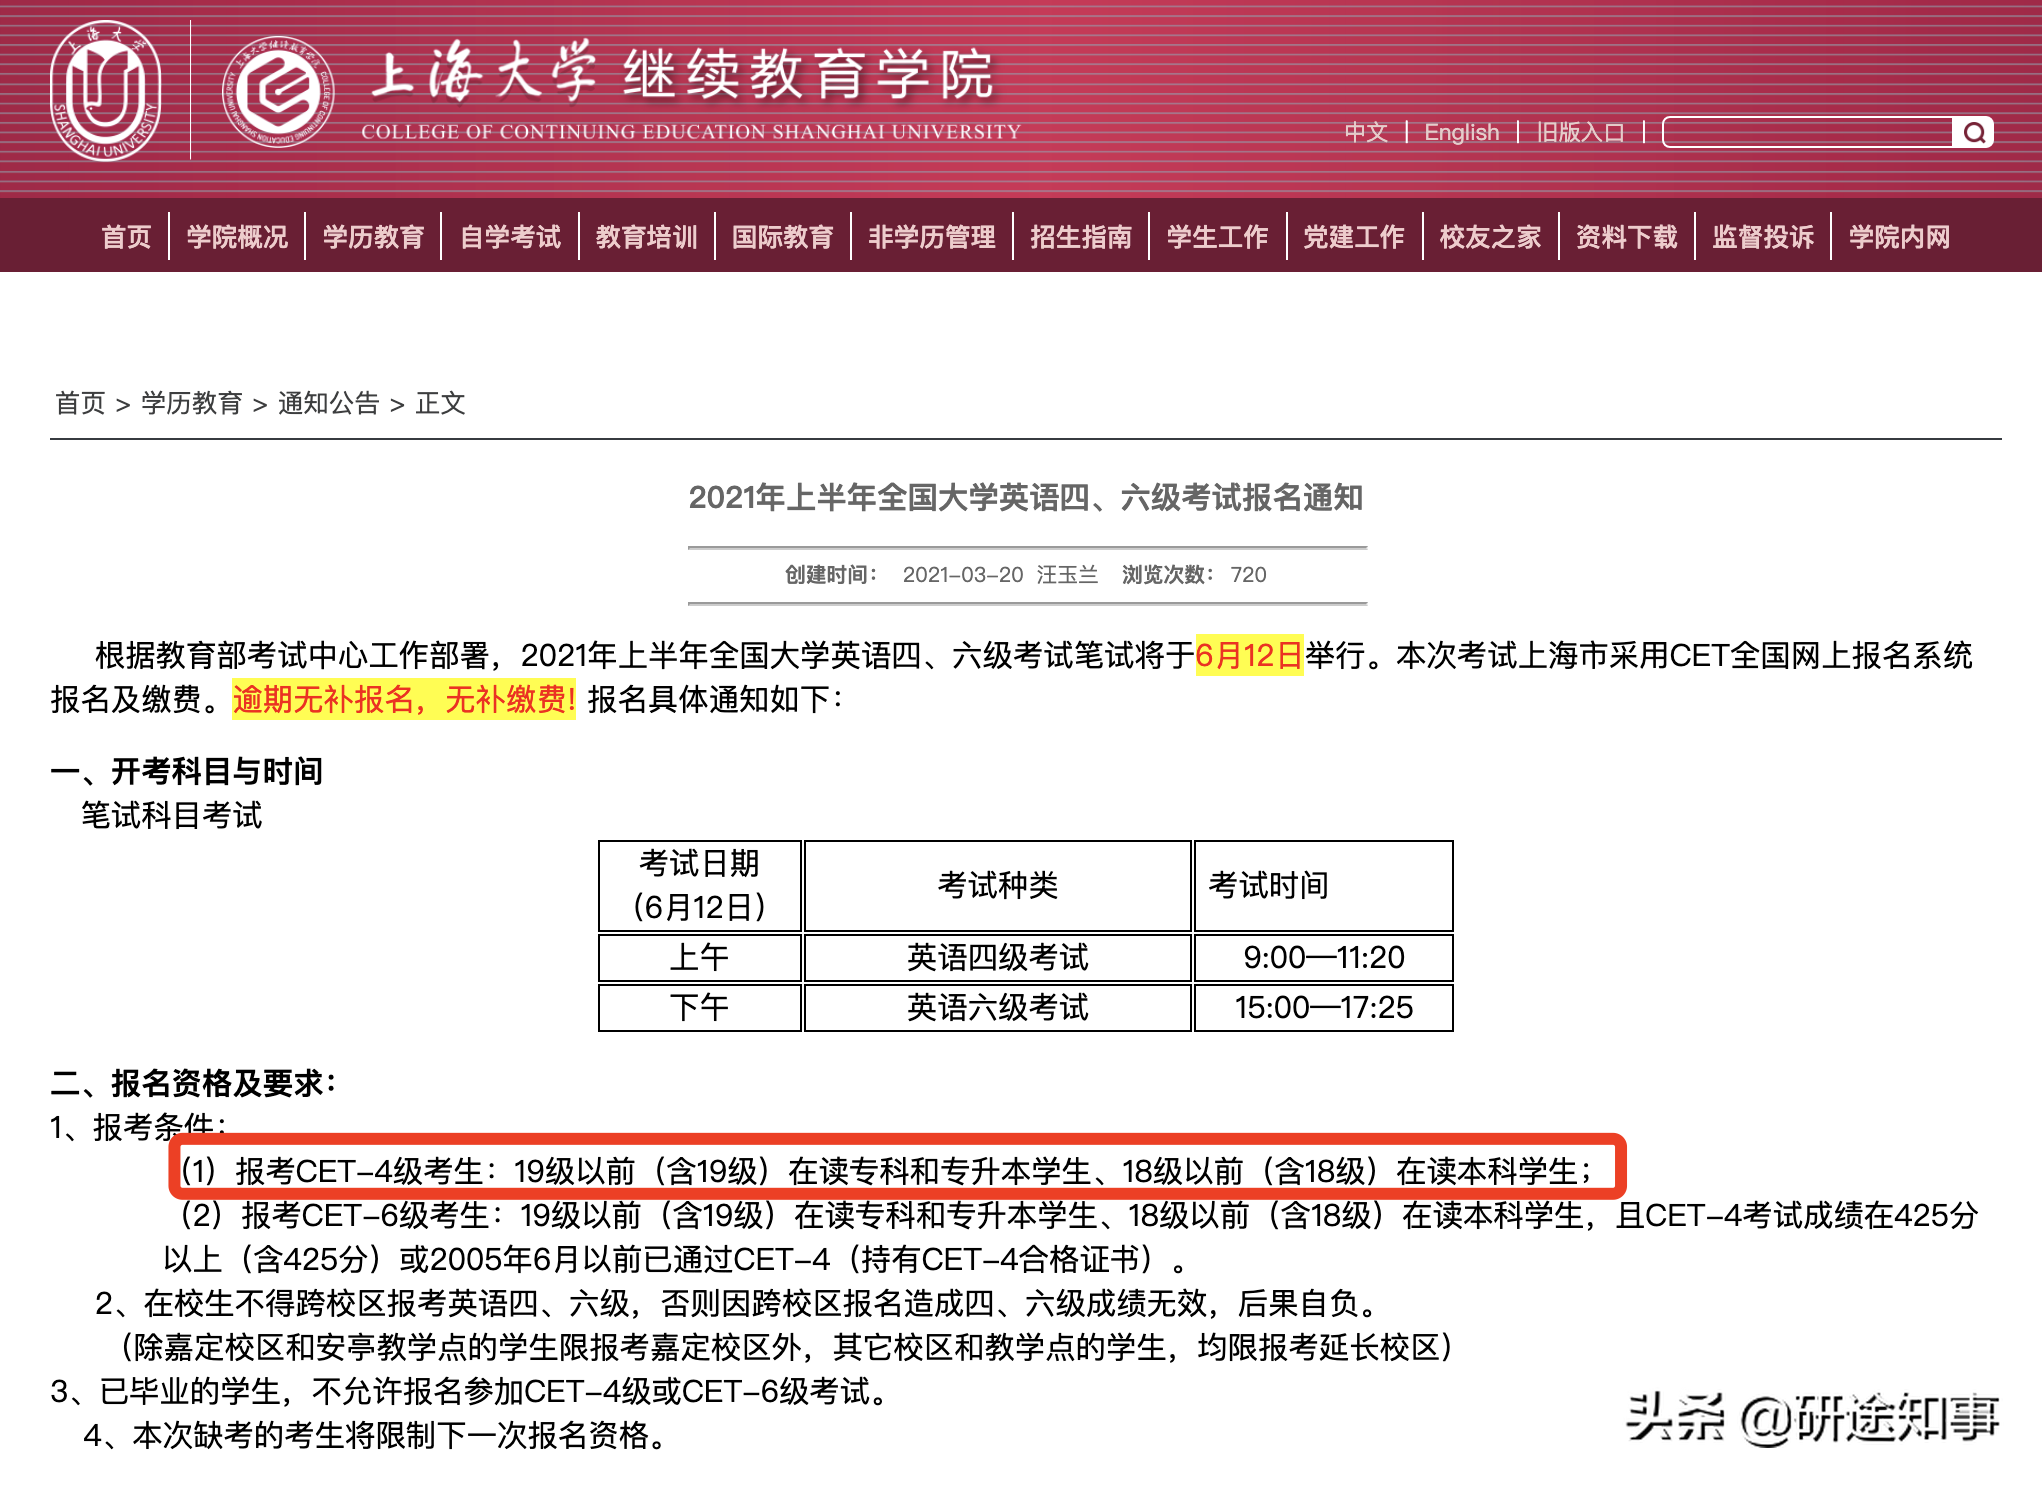Open the 学历教育 navigation menu item
The height and width of the screenshot is (1486, 2042).
[x=373, y=237]
